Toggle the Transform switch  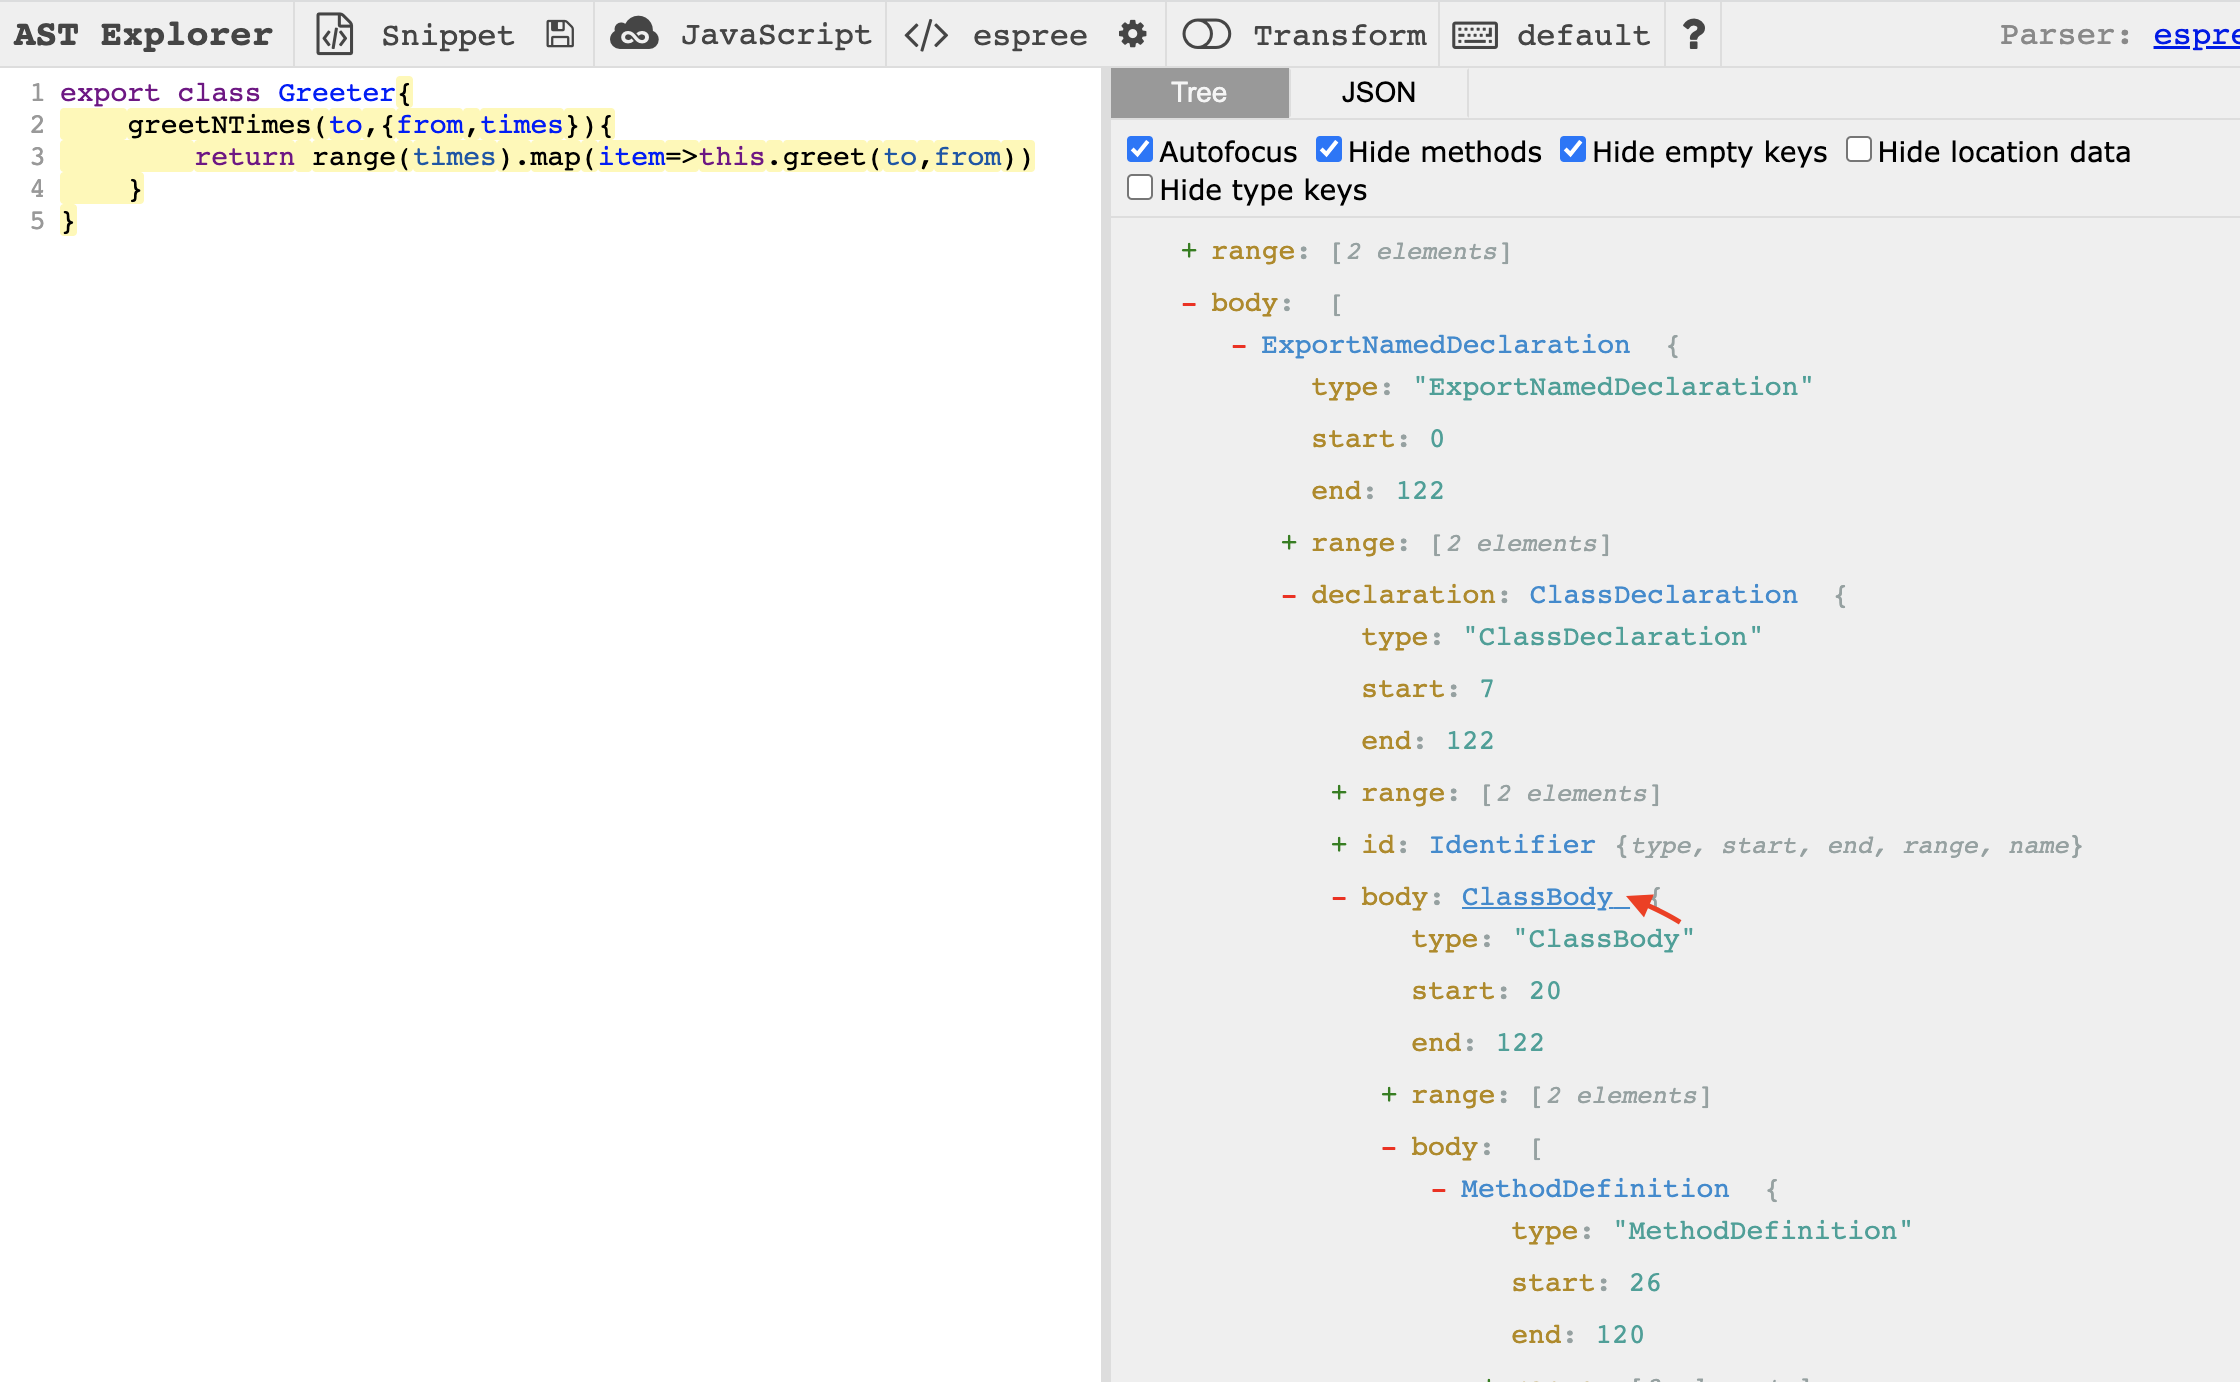click(1206, 35)
